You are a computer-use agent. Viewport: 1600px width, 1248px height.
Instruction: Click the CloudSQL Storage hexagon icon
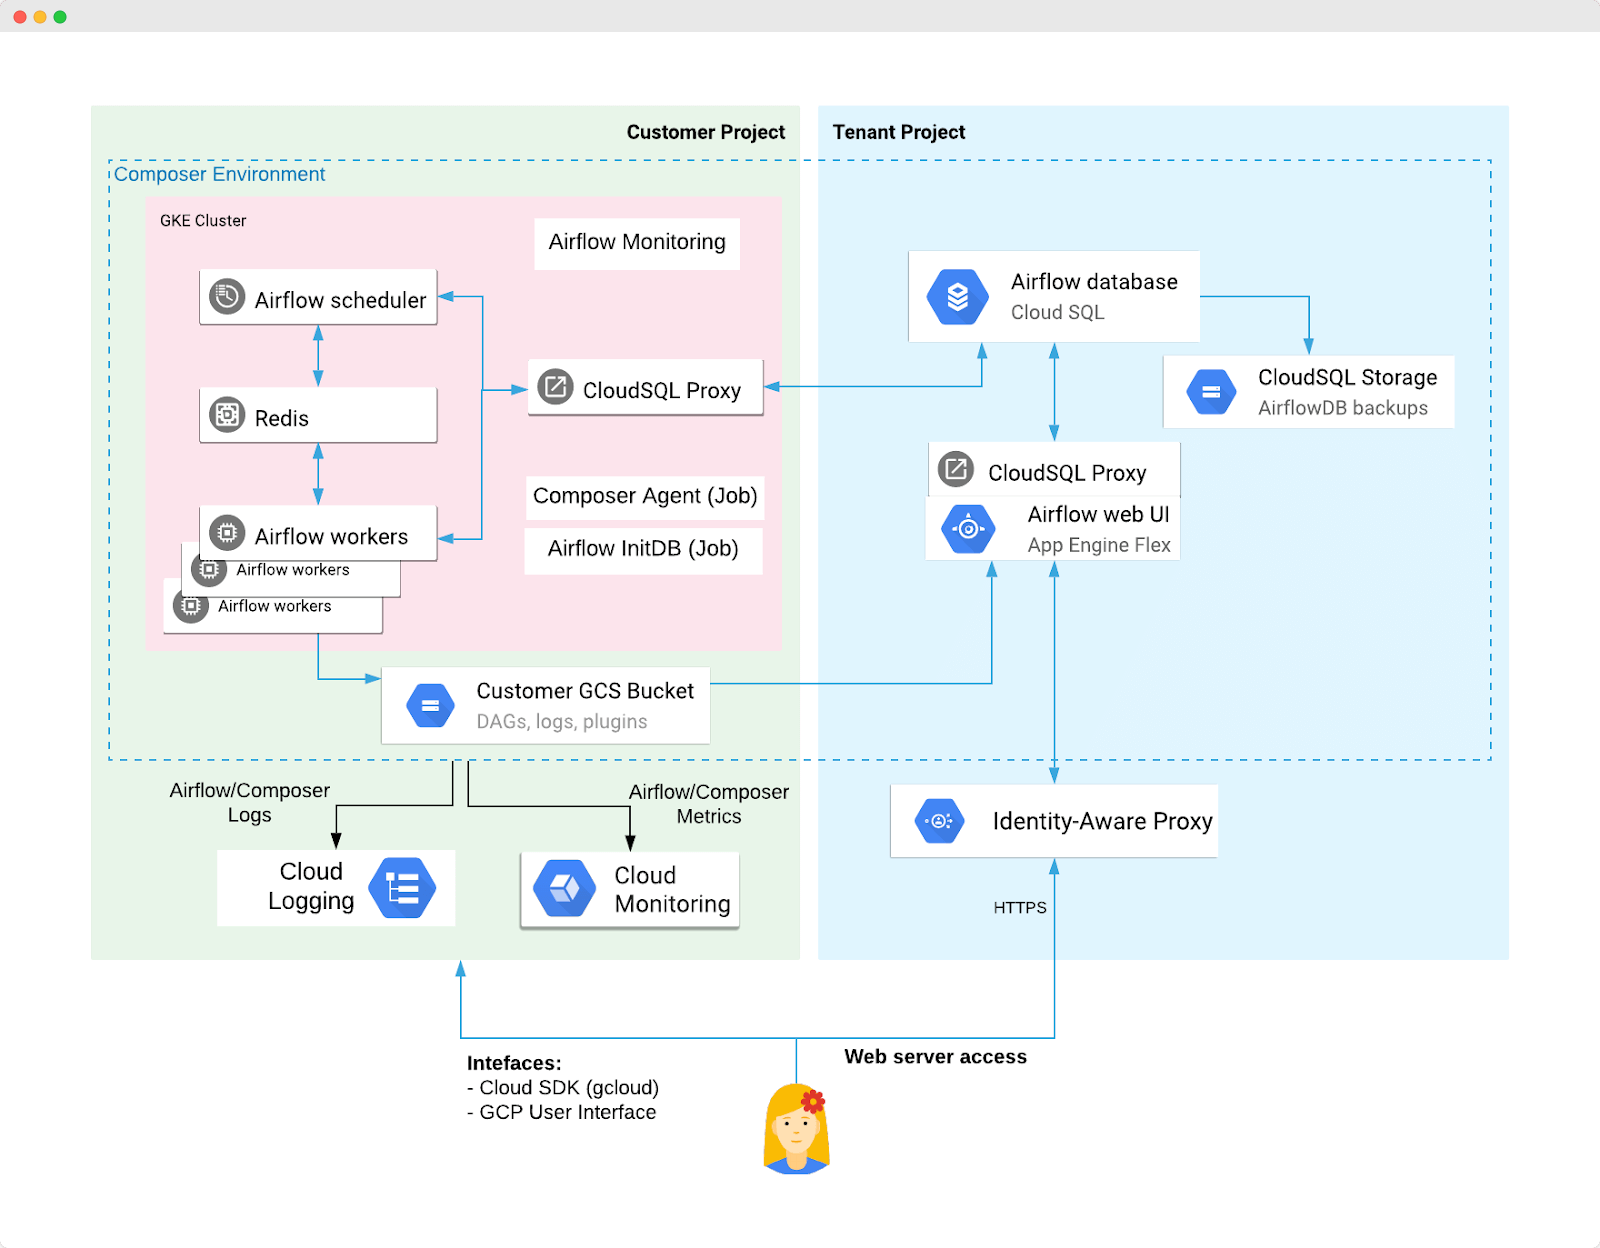[1211, 392]
